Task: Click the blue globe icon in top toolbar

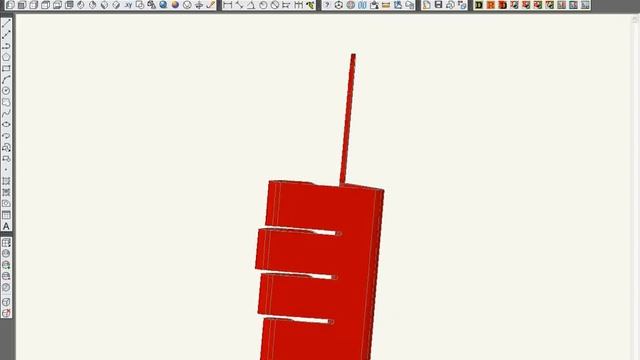Action: coord(163,5)
